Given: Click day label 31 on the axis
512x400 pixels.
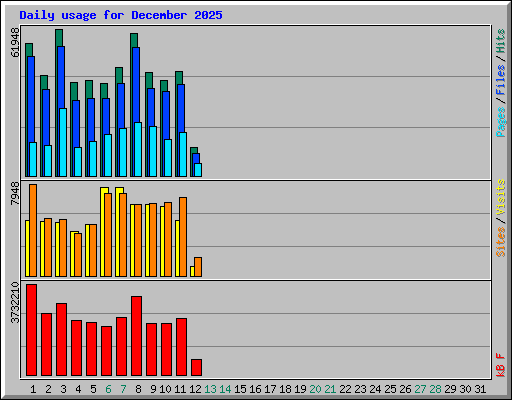Looking at the screenshot, I should (x=480, y=389).
